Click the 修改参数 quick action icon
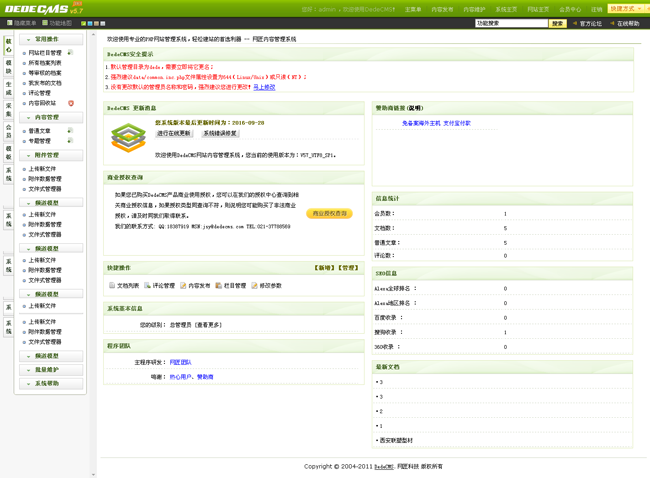The image size is (650, 478). pyautogui.click(x=254, y=285)
